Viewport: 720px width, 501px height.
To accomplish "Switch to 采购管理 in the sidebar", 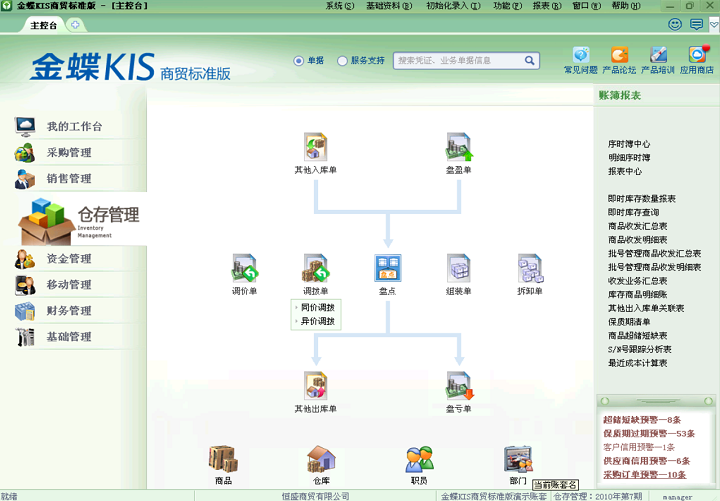I will pyautogui.click(x=68, y=153).
